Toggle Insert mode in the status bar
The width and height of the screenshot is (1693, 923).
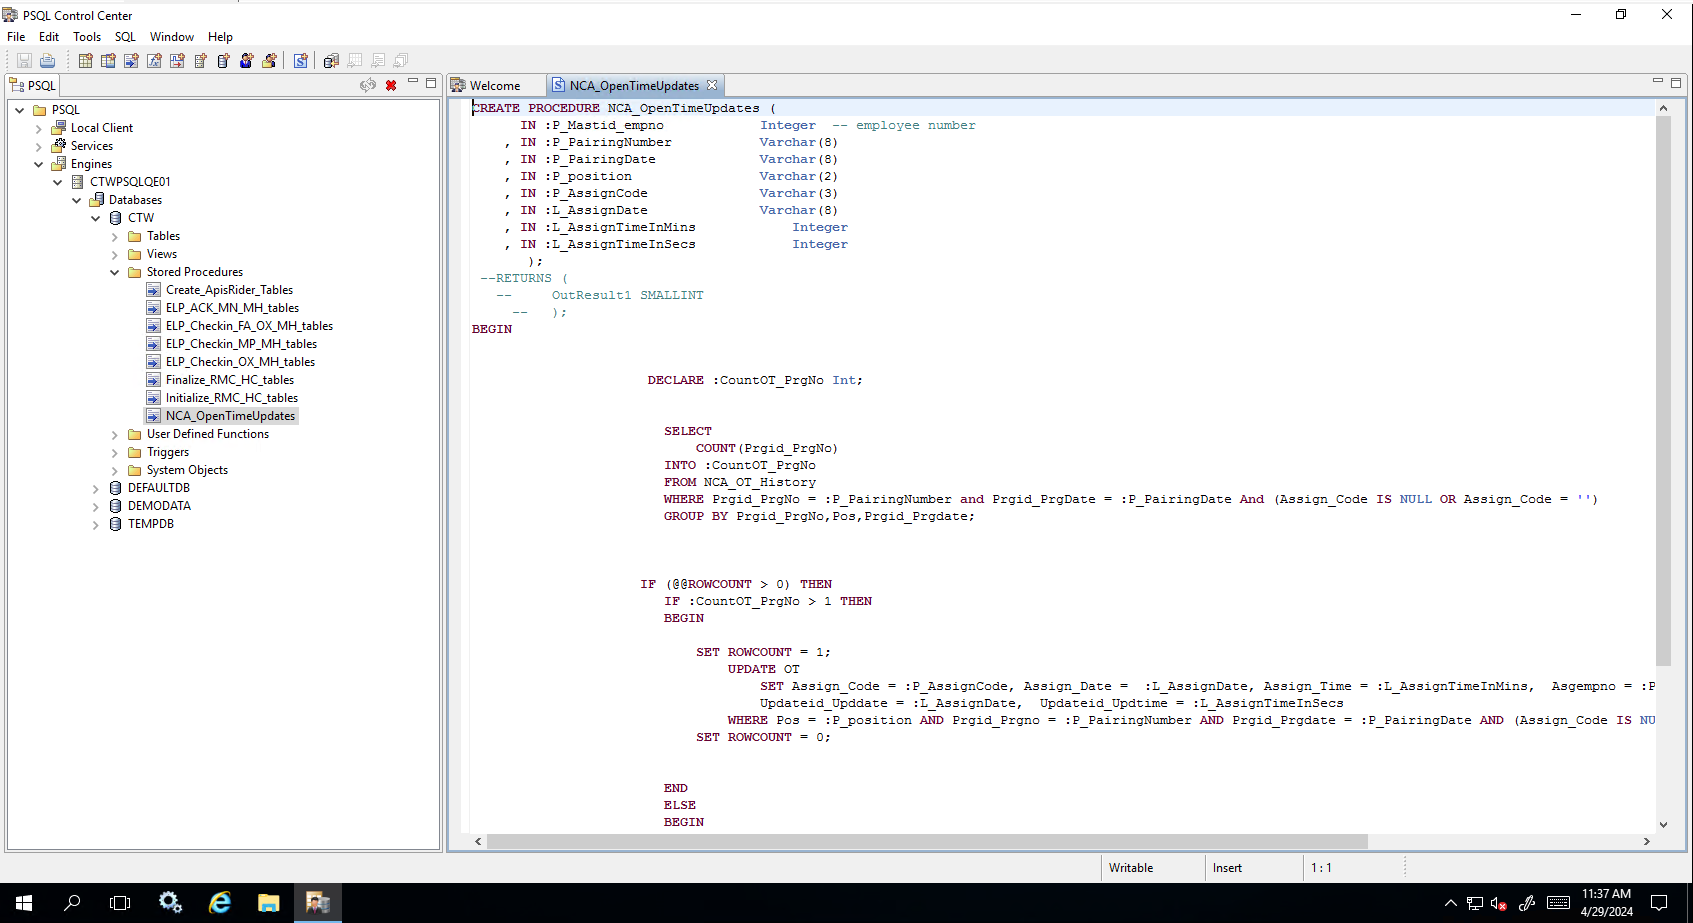click(1227, 867)
